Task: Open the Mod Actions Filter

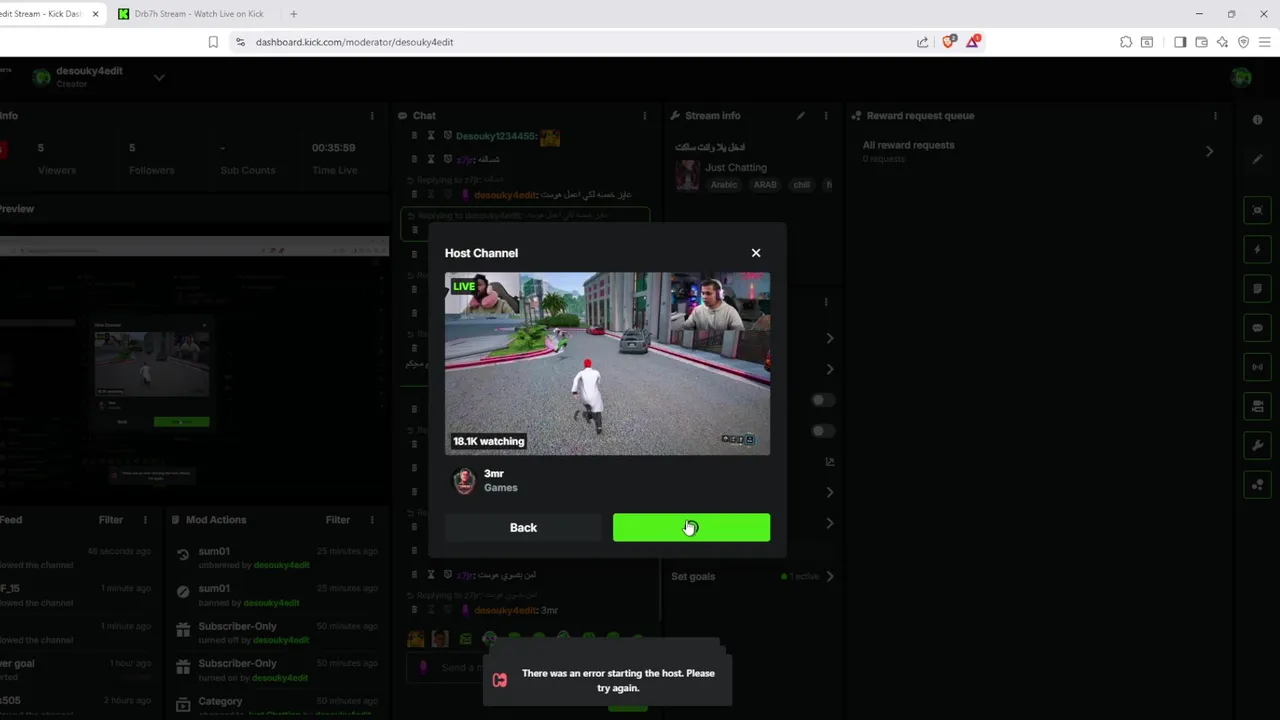Action: pyautogui.click(x=337, y=520)
